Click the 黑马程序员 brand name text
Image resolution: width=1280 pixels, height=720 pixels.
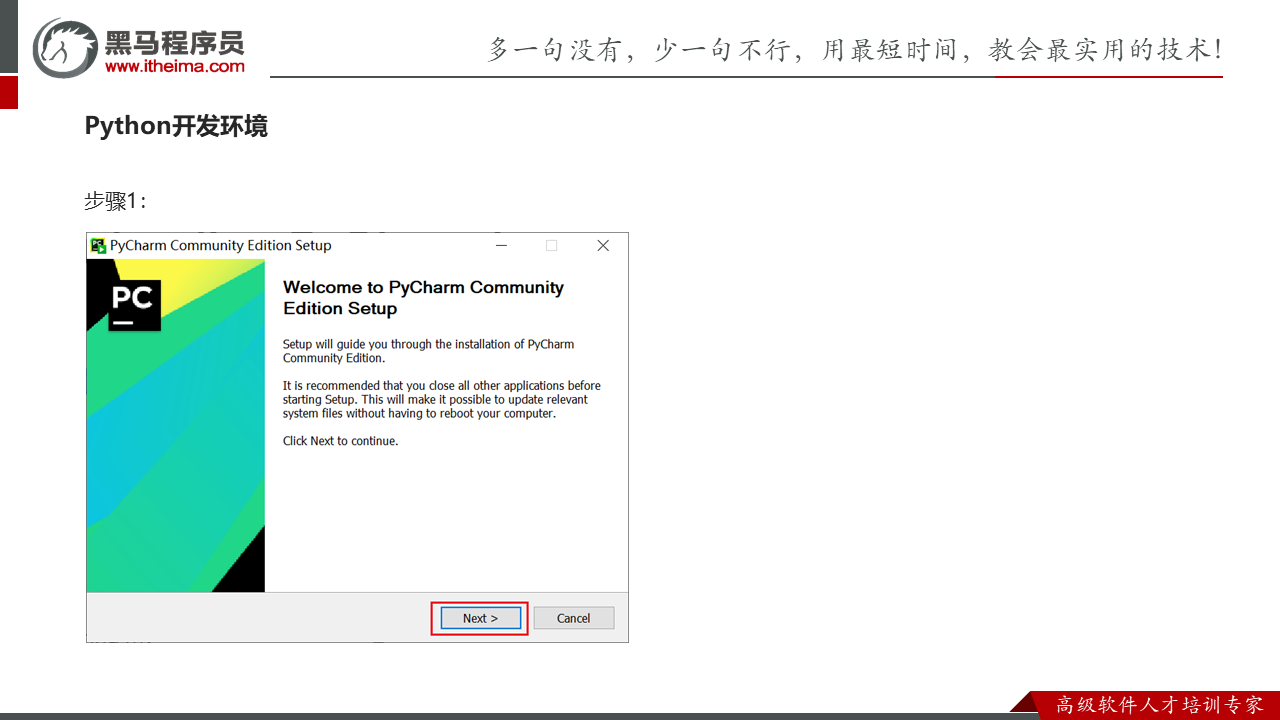click(174, 42)
